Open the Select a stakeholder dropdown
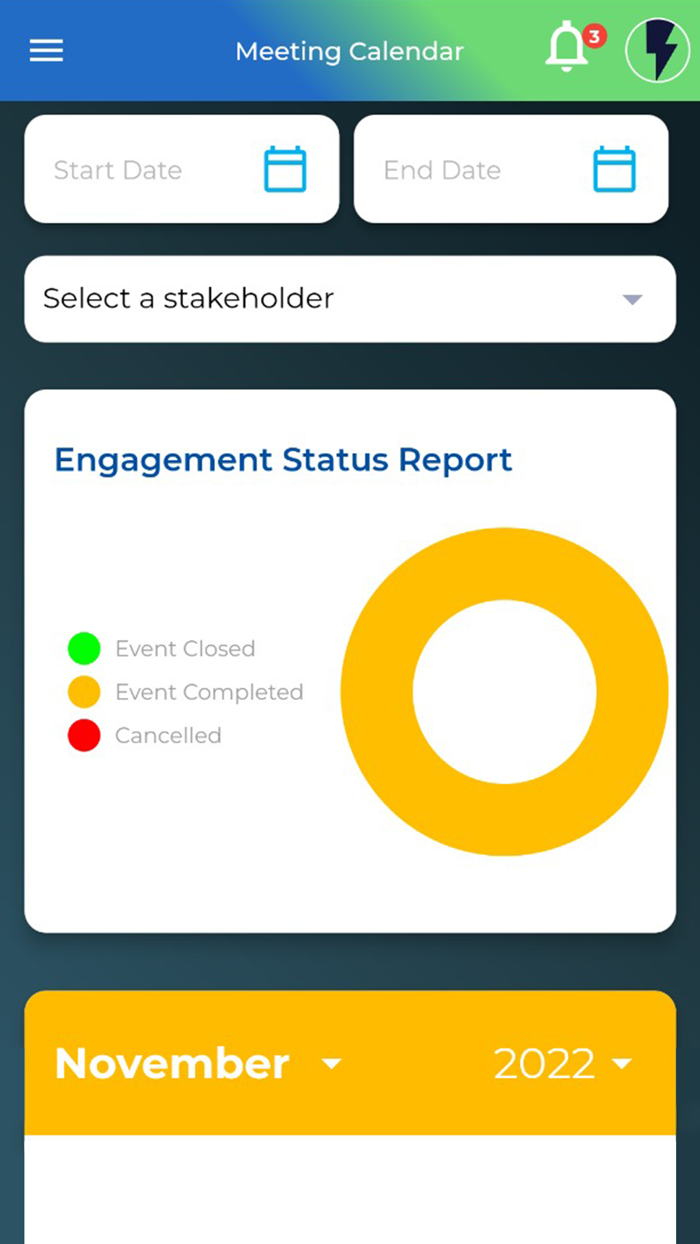The height and width of the screenshot is (1244, 700). click(350, 299)
